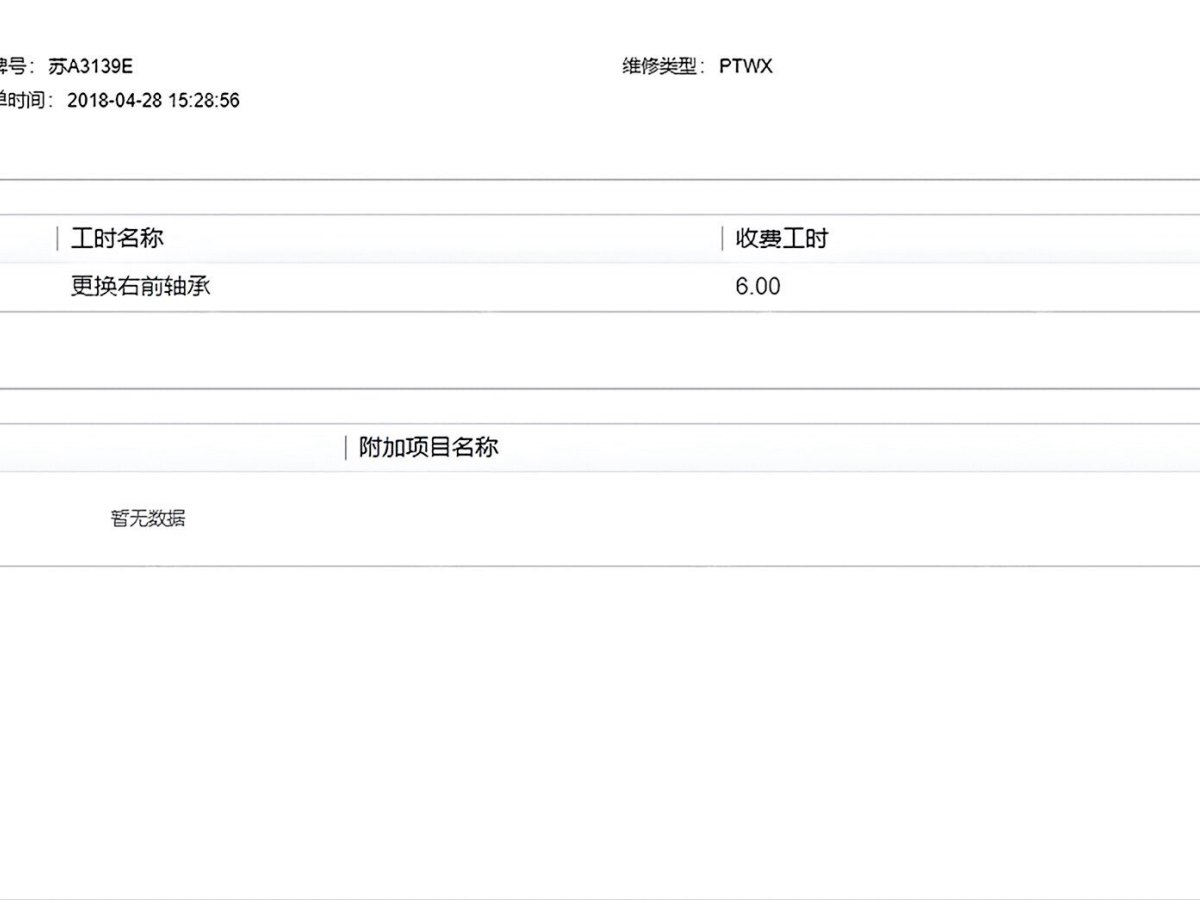Viewport: 1200px width, 900px height.
Task: Grab the column divider before 工时名称
Action: coord(58,239)
